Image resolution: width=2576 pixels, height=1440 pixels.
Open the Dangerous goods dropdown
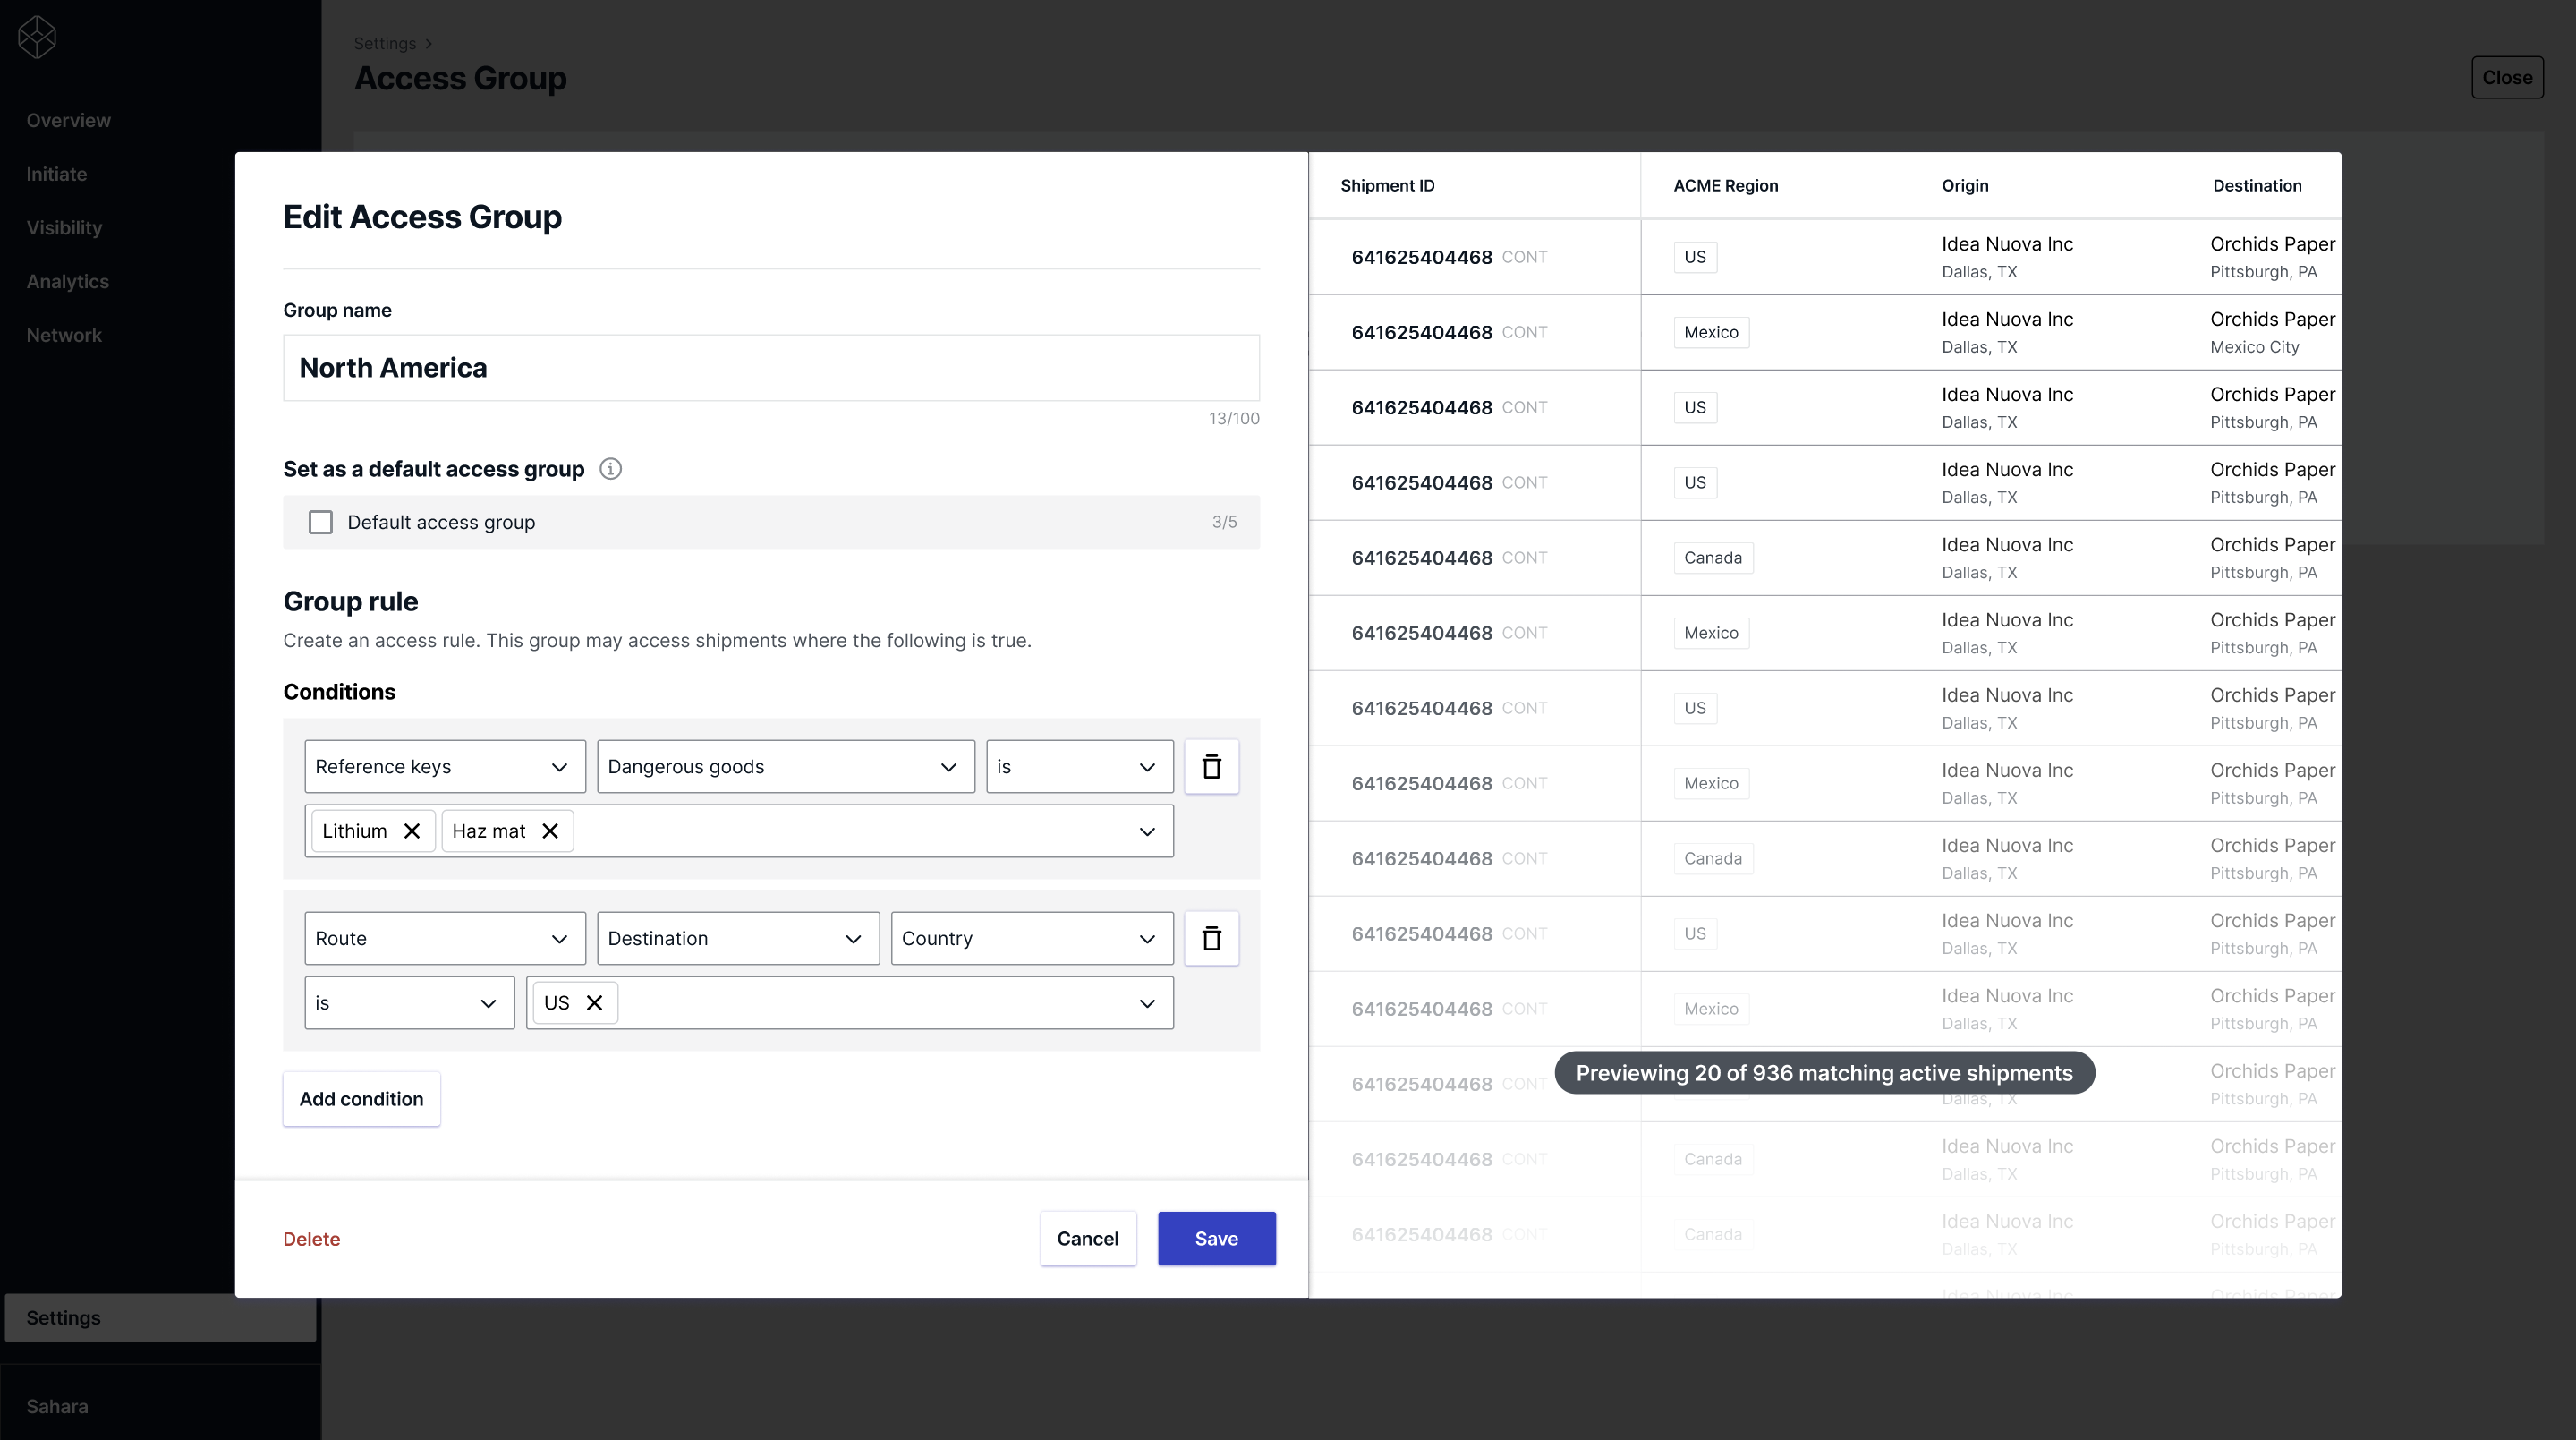786,767
